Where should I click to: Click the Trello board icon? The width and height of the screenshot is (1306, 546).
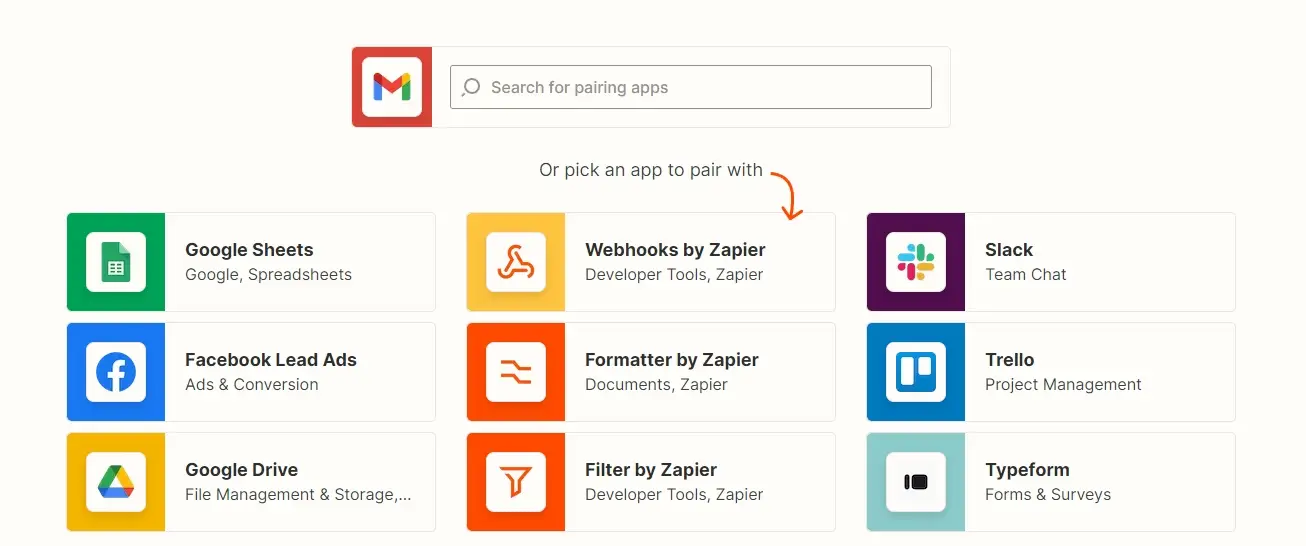point(916,372)
